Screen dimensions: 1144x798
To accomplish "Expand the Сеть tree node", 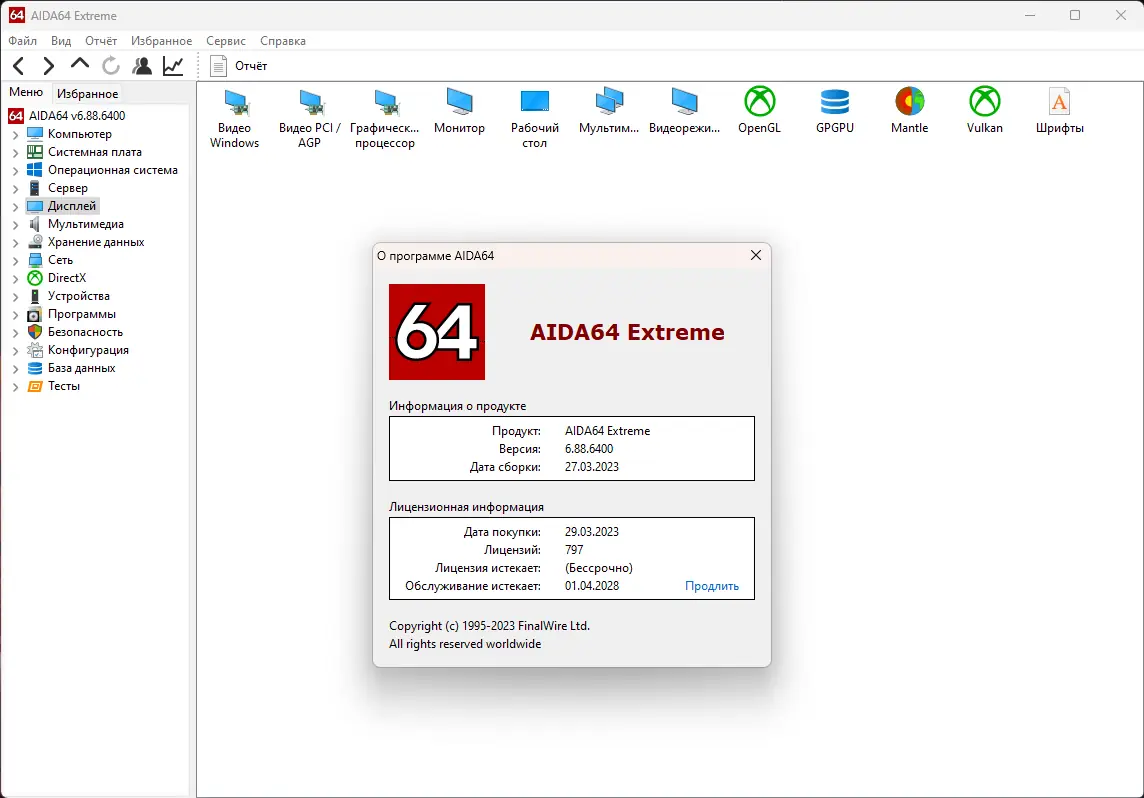I will click(x=15, y=260).
